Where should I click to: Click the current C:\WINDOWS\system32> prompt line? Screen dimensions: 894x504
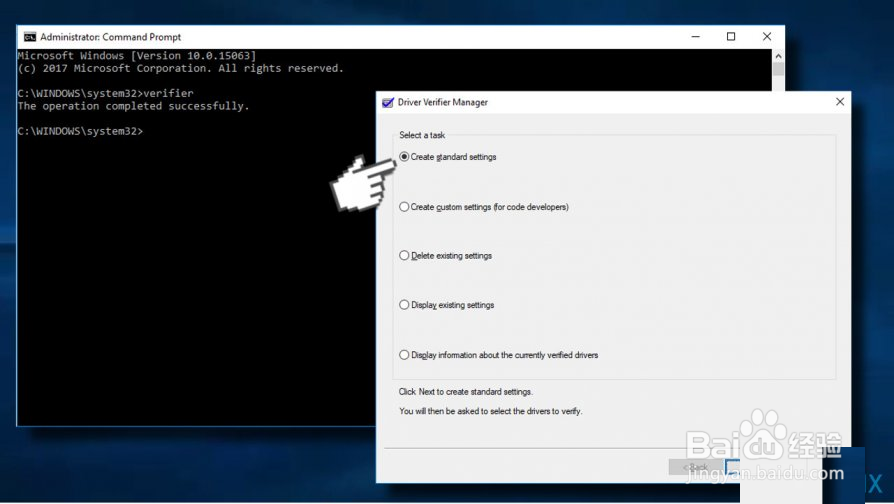tap(80, 131)
